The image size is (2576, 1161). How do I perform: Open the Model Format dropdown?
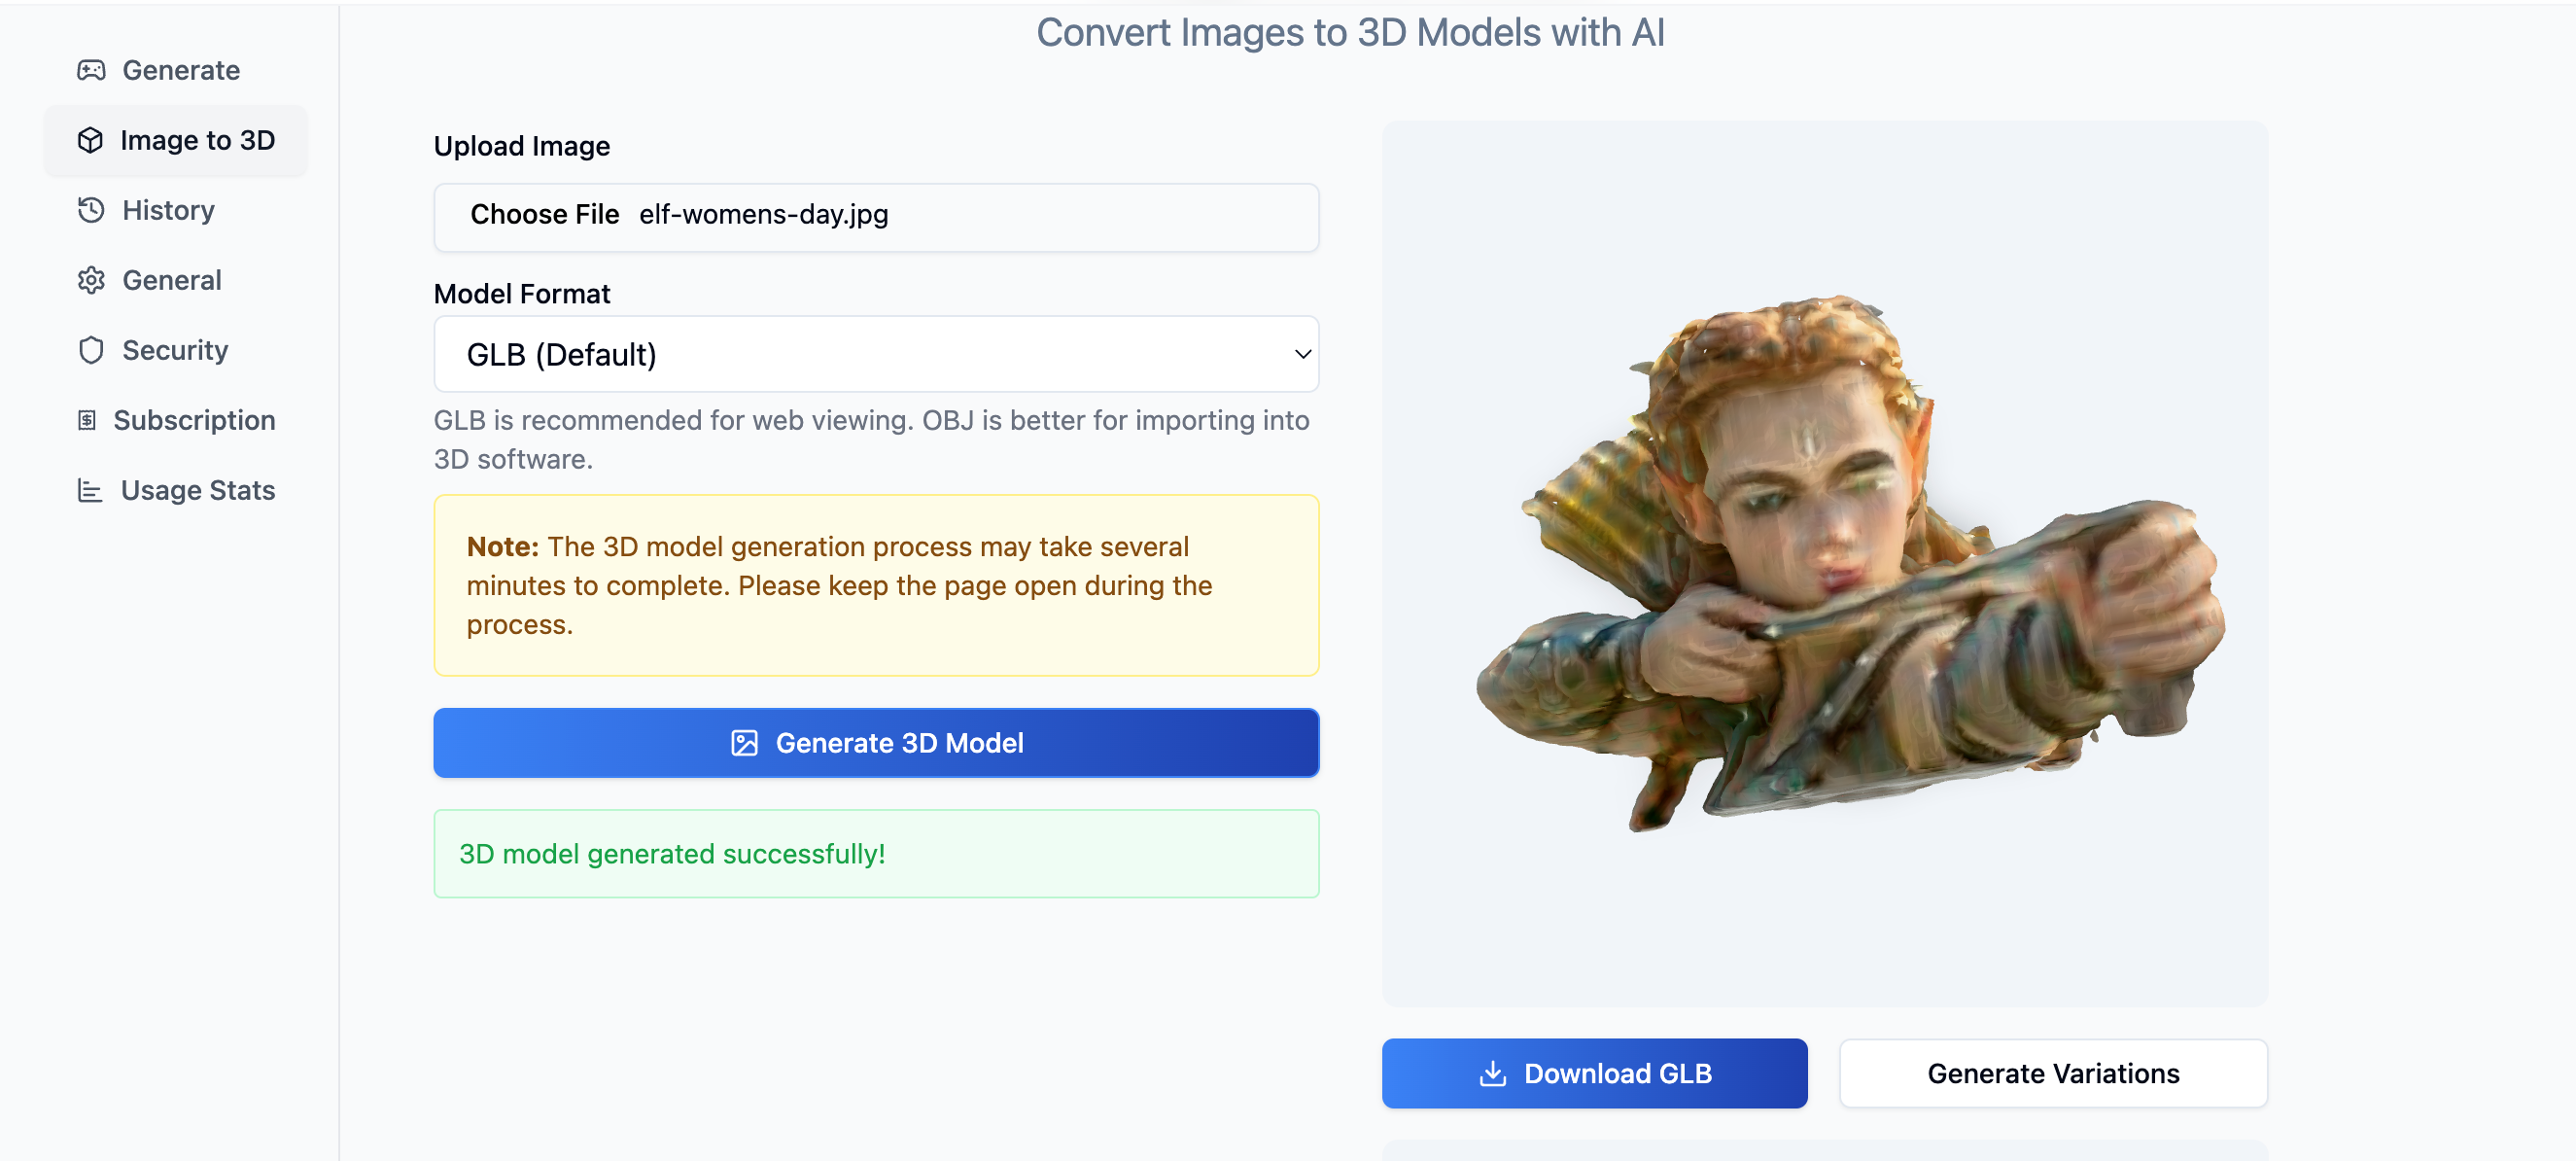[875, 354]
